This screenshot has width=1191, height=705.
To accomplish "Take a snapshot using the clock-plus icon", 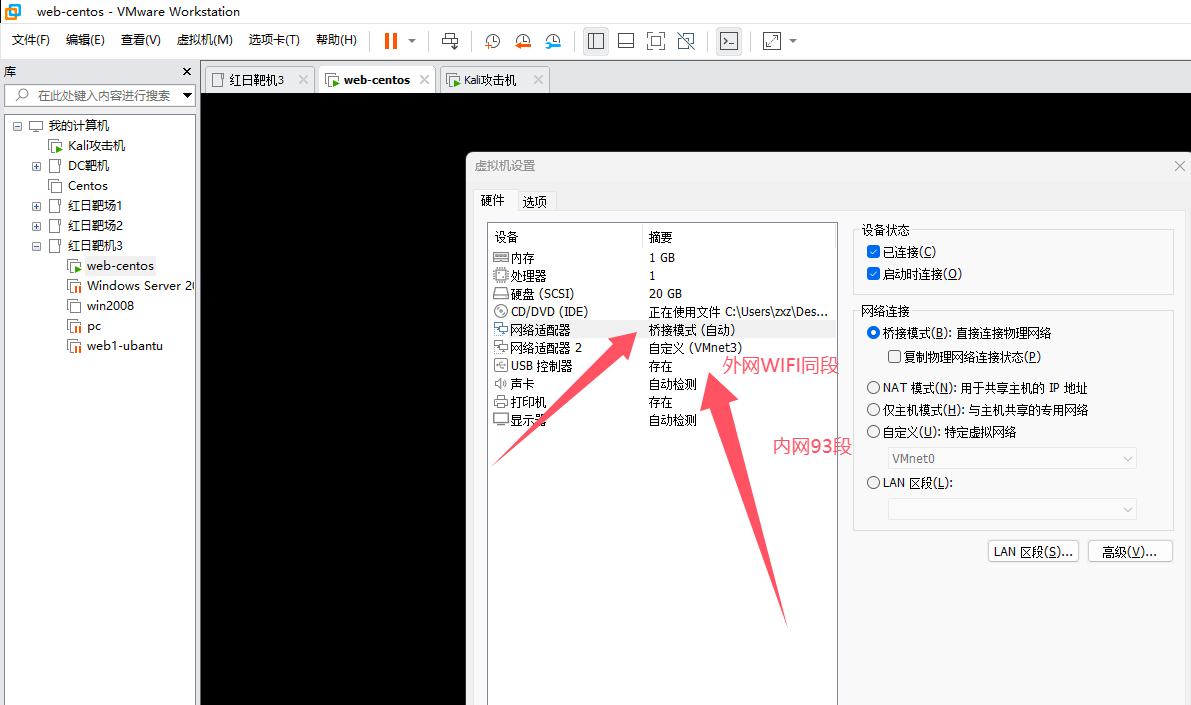I will pyautogui.click(x=492, y=41).
